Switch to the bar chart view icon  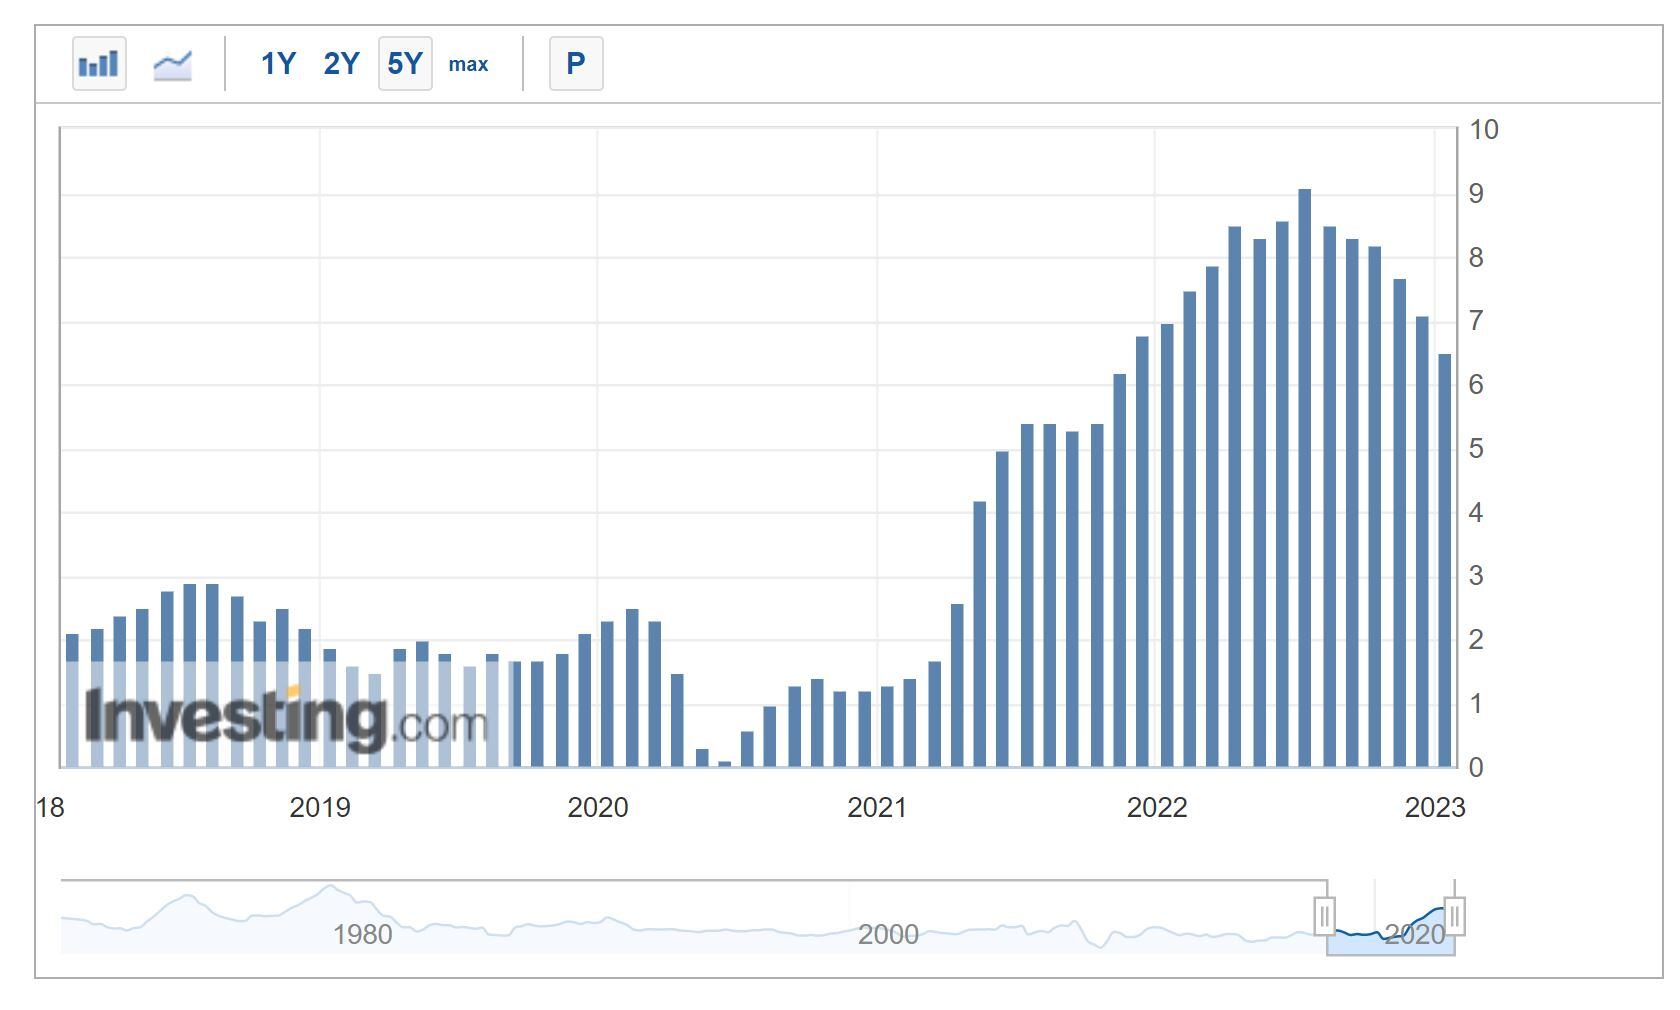[x=99, y=64]
